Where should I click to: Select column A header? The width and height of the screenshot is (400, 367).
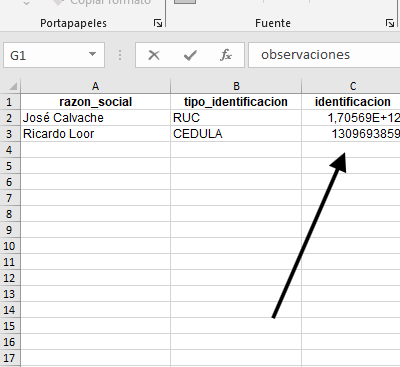tap(95, 86)
